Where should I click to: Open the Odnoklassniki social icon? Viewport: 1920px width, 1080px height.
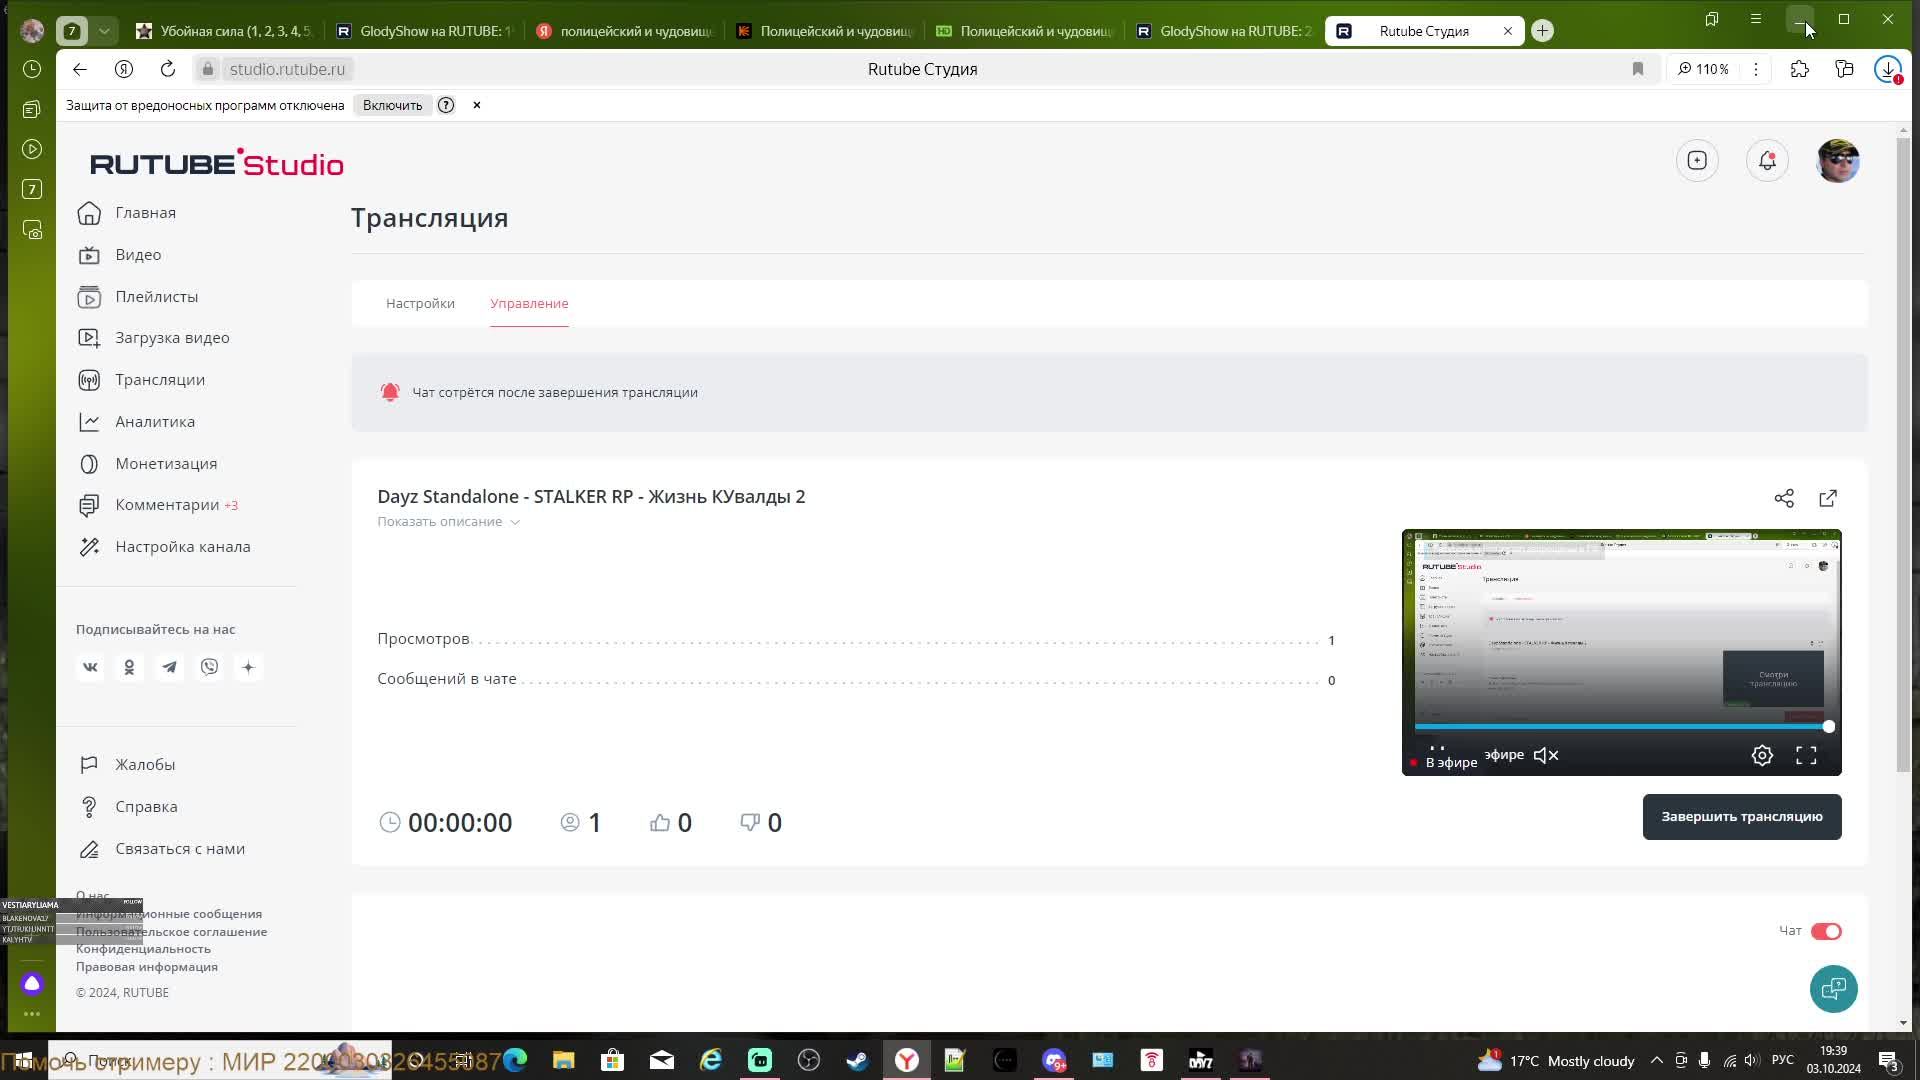point(129,667)
